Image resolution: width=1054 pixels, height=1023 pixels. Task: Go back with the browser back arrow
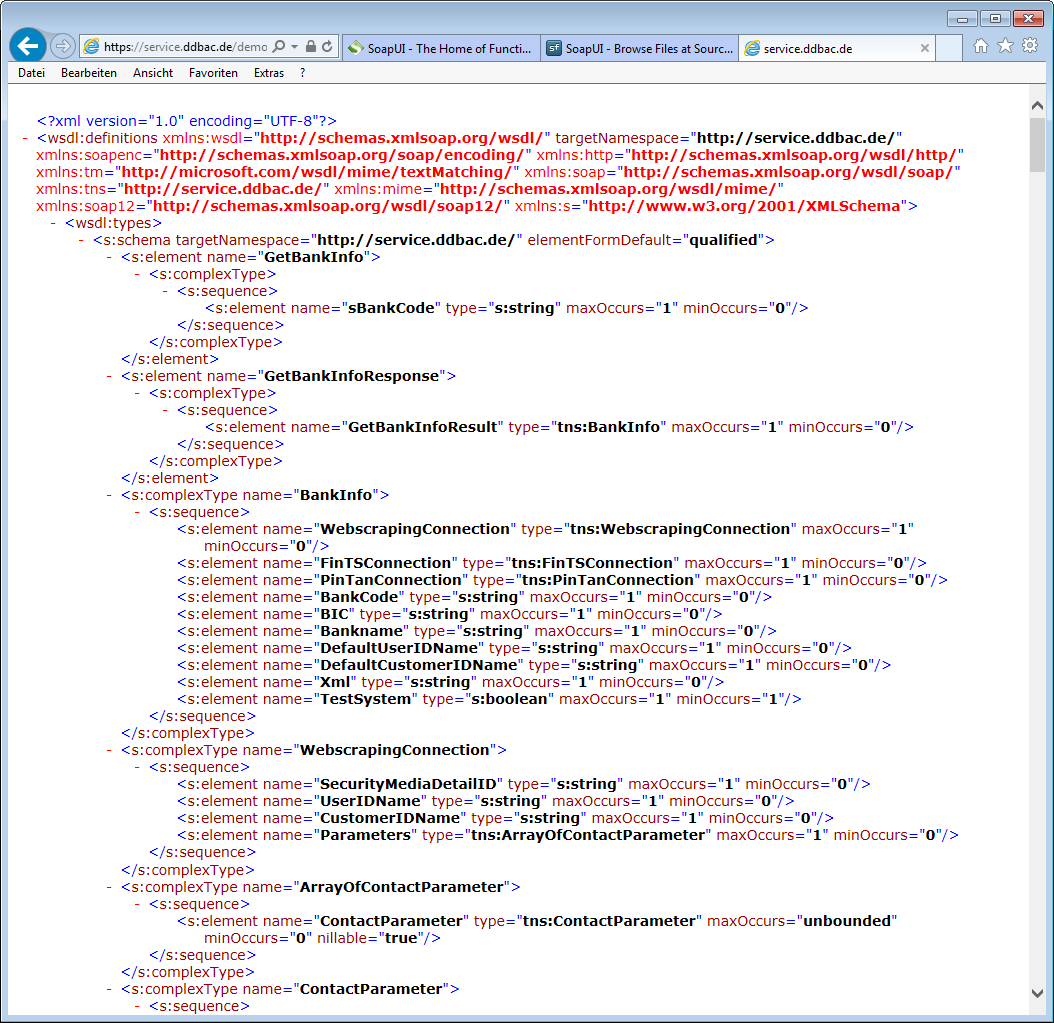(28, 46)
